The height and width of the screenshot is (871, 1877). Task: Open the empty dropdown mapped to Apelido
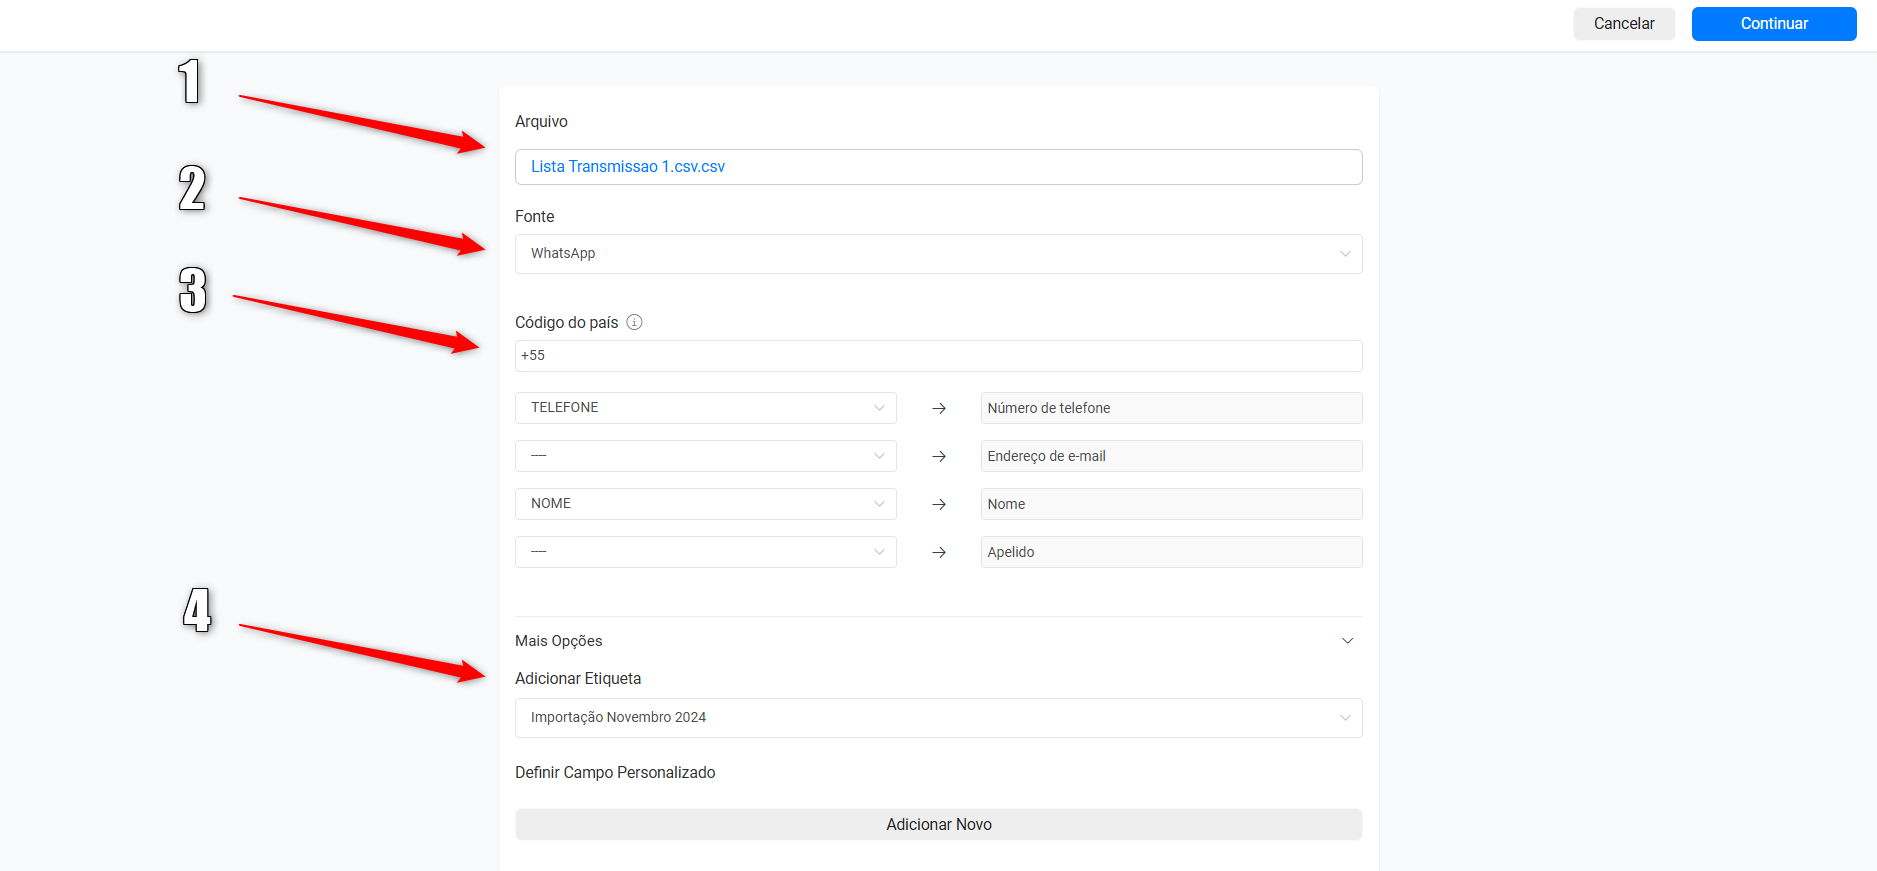(705, 552)
